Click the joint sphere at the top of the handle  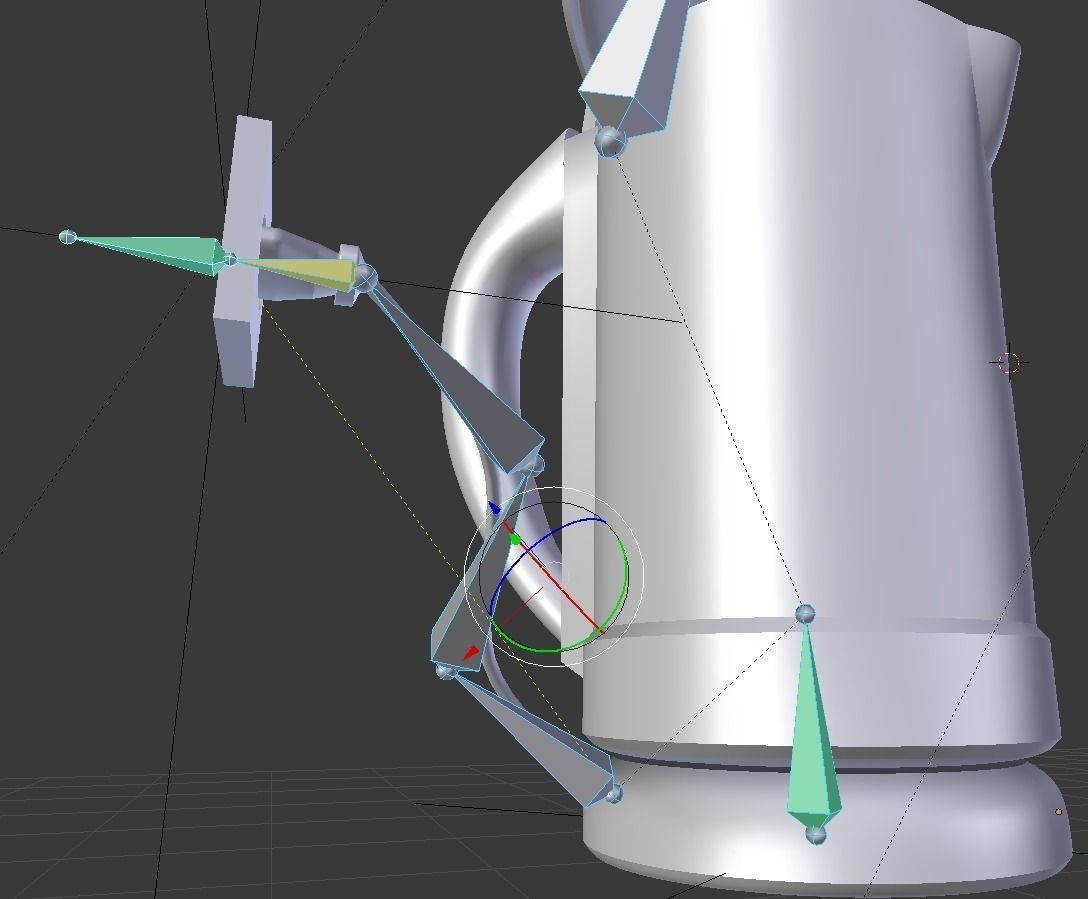point(611,142)
